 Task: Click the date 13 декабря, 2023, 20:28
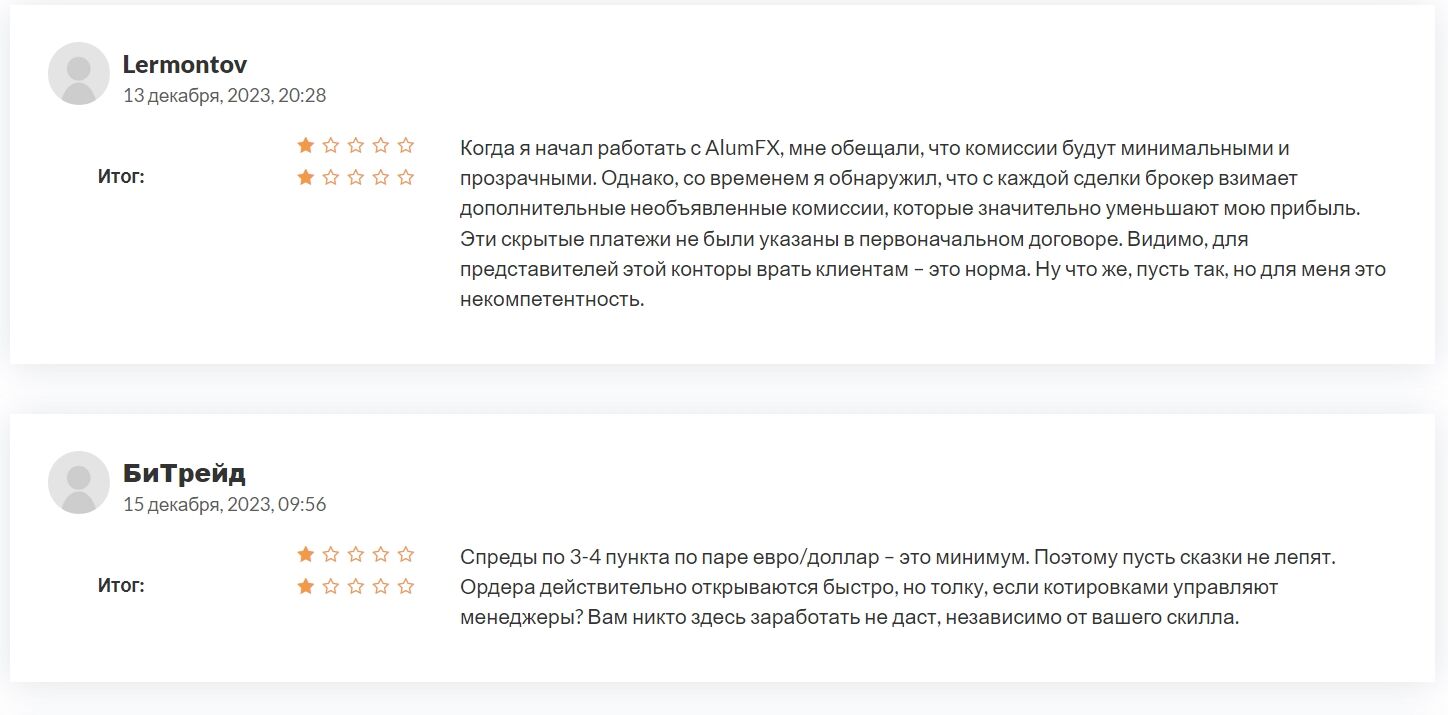(224, 96)
